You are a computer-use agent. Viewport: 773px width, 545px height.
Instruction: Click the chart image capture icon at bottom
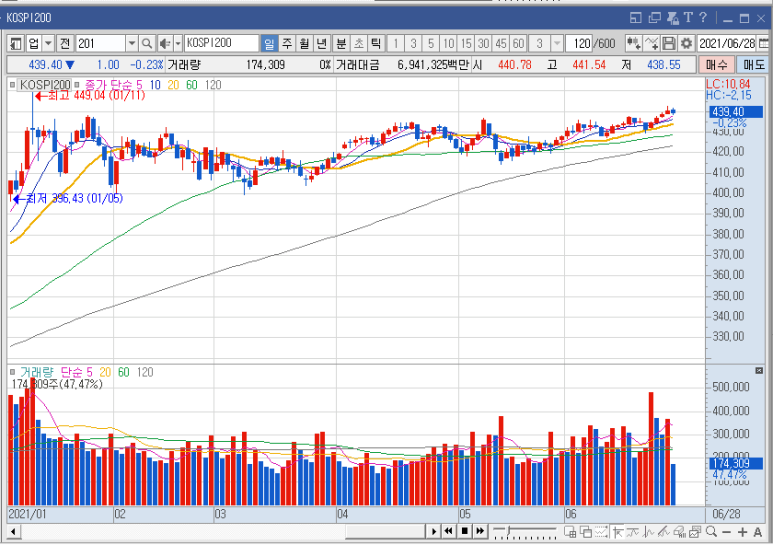(695, 532)
